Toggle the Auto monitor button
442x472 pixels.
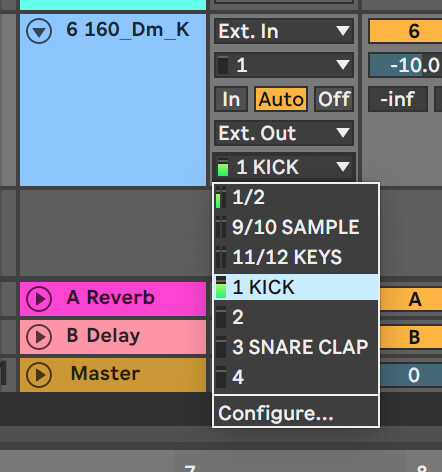281,99
